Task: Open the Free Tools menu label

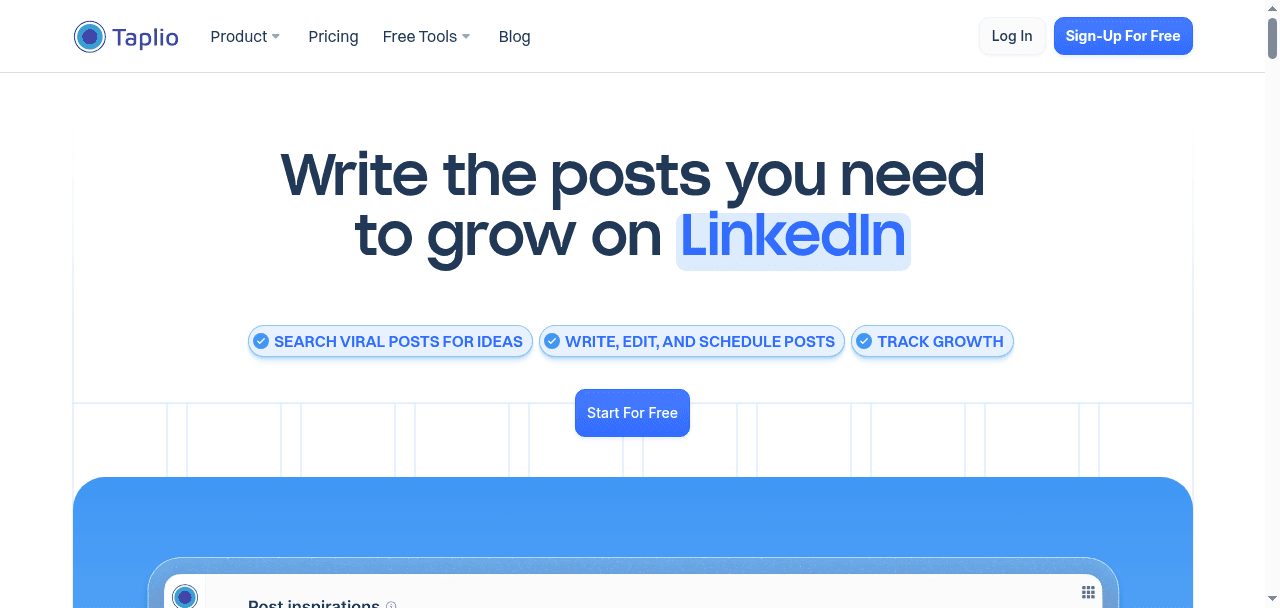Action: pyautogui.click(x=419, y=36)
